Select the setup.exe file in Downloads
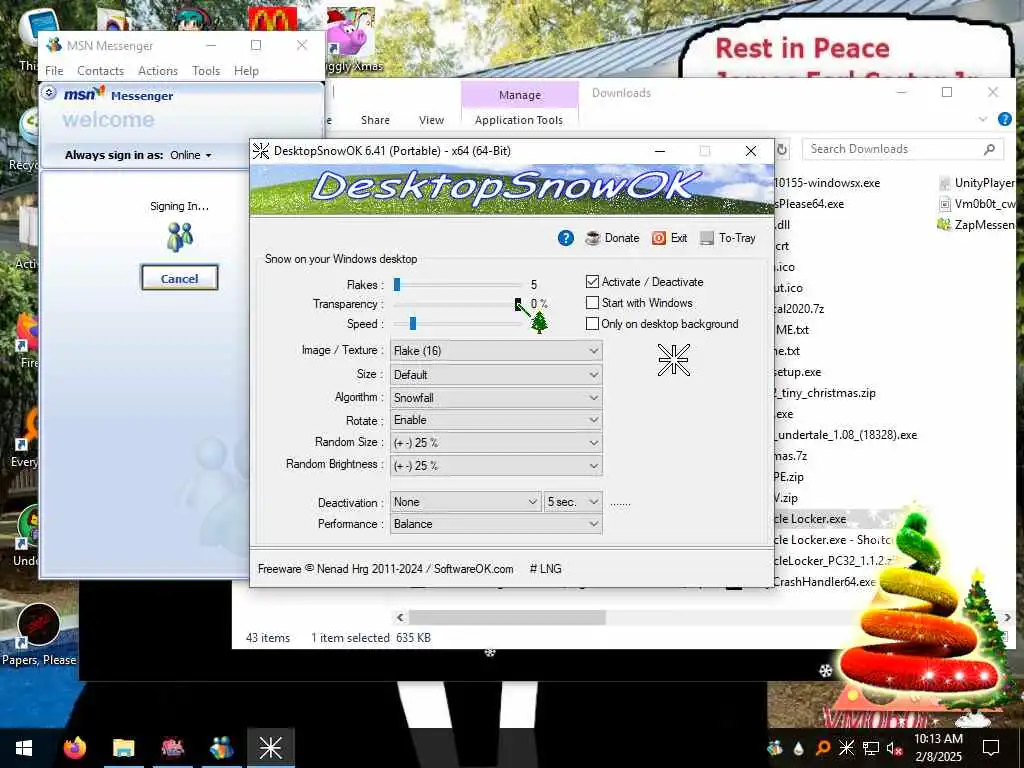This screenshot has width=1024, height=768. (797, 372)
